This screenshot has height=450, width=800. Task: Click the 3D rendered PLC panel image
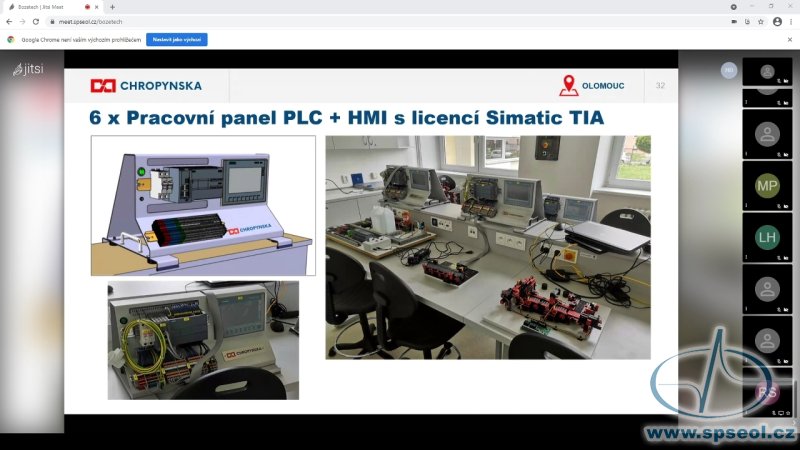coord(203,206)
